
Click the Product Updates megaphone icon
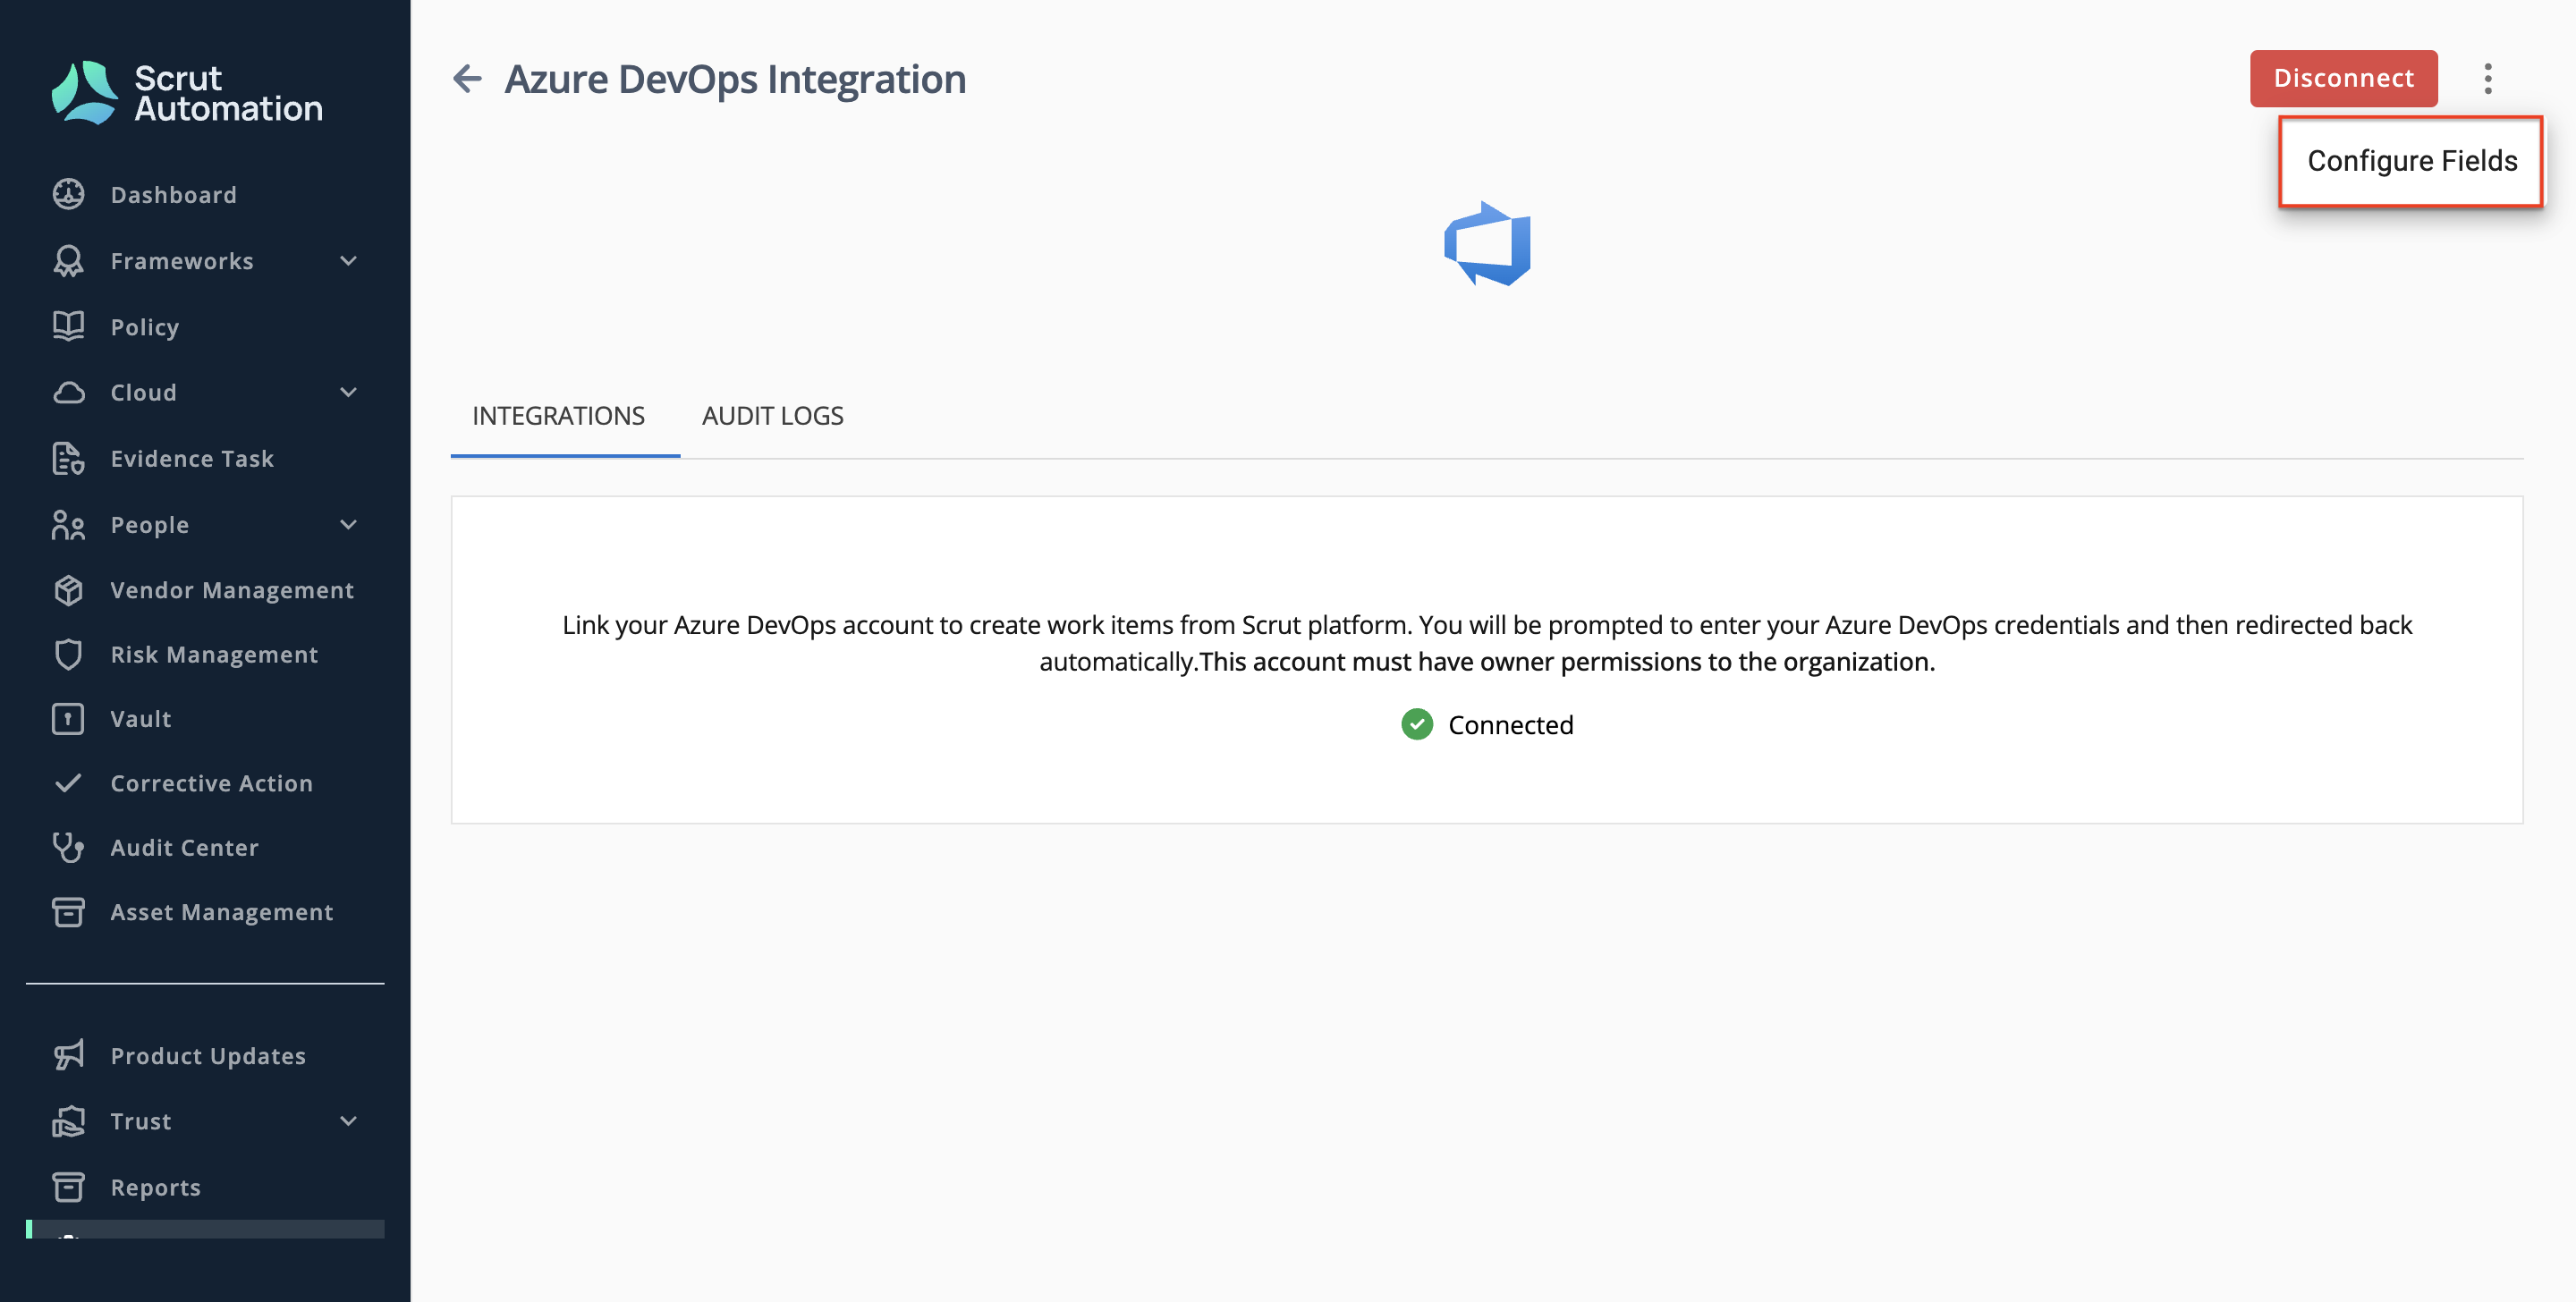coord(68,1055)
